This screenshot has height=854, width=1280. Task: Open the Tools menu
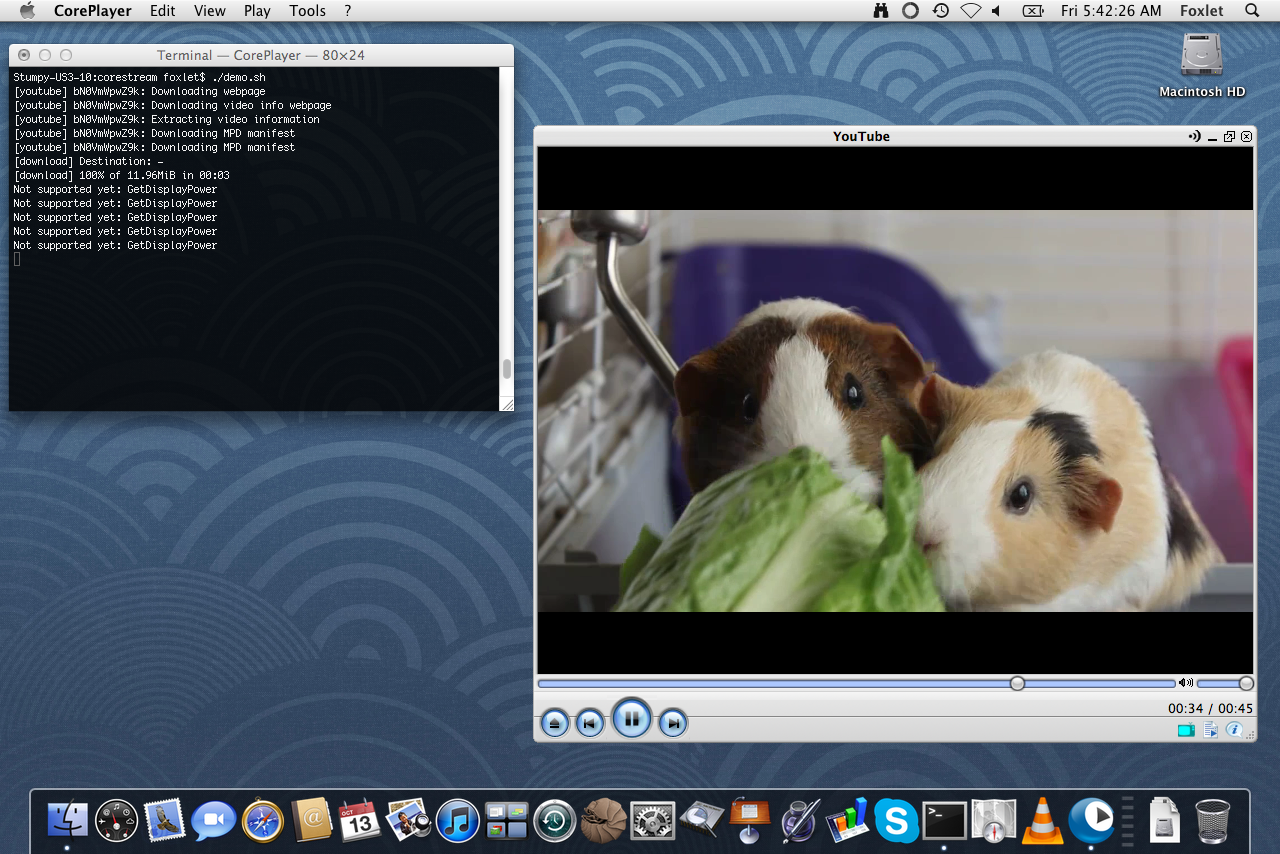pos(307,11)
